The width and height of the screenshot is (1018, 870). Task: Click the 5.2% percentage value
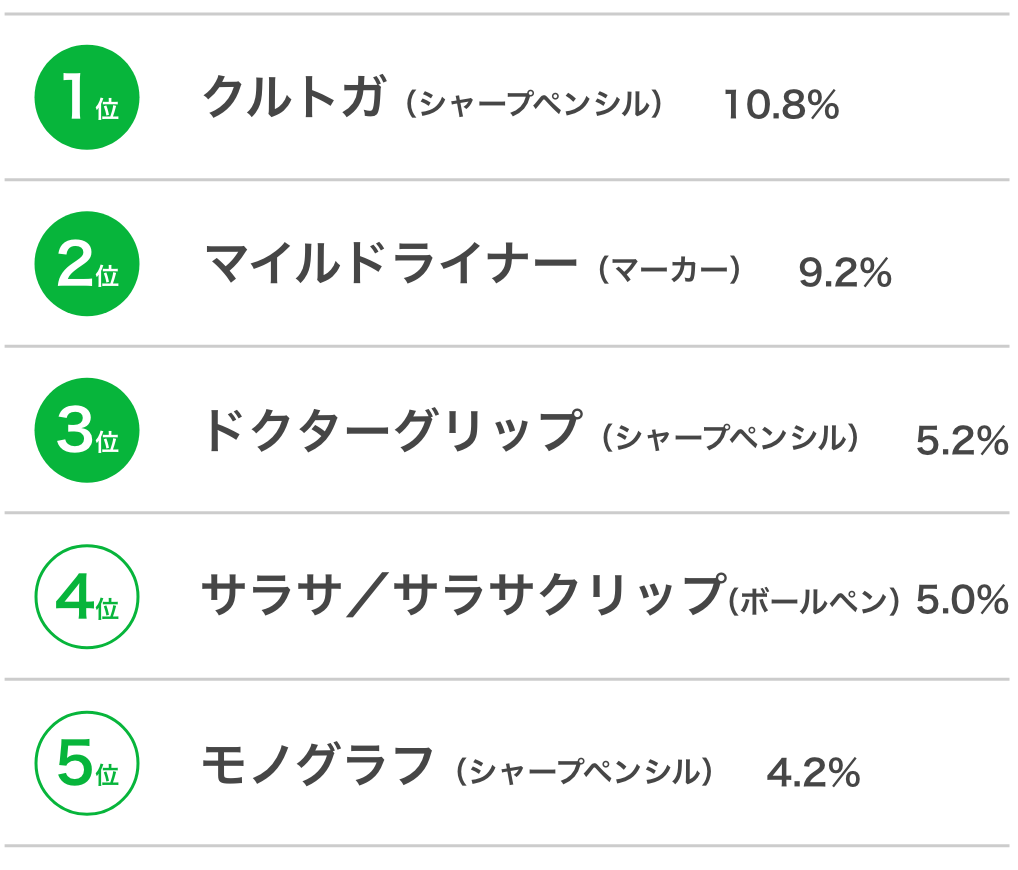[x=962, y=440]
